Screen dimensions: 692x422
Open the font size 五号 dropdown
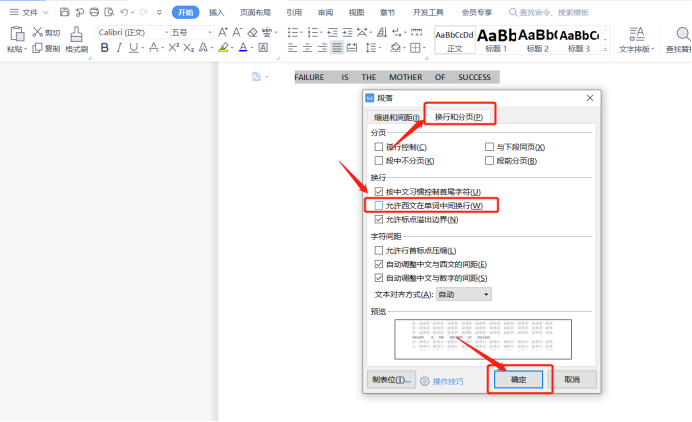[x=210, y=32]
